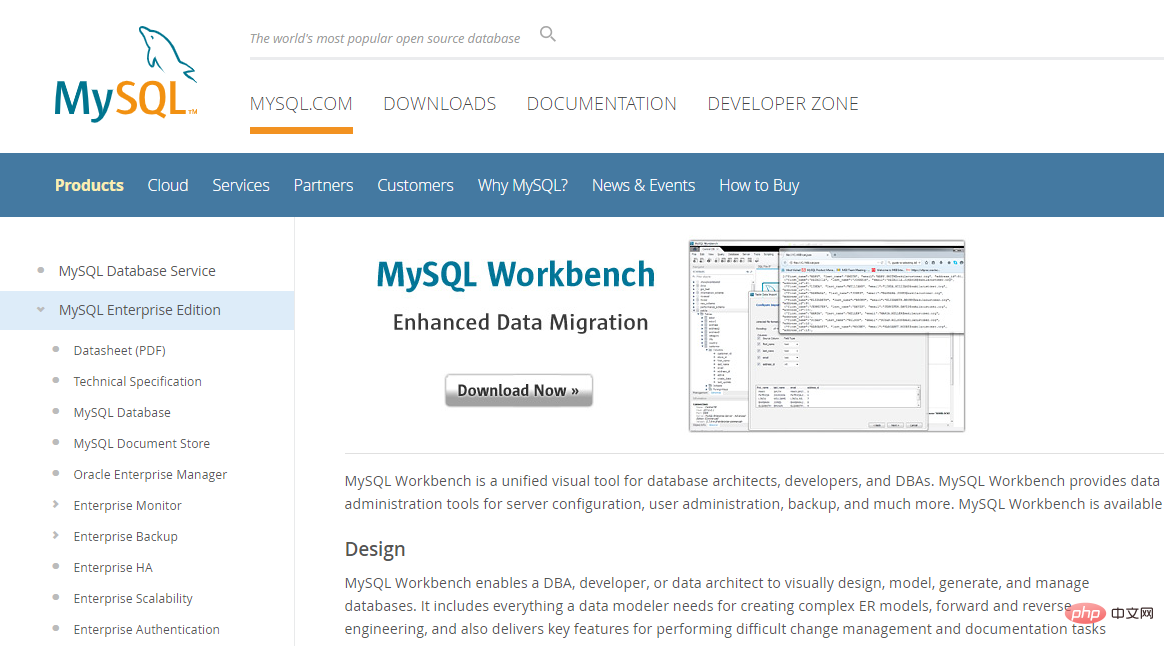Open the MYSQL.COM tab
Screen dimensions: 1164x646
coord(301,104)
